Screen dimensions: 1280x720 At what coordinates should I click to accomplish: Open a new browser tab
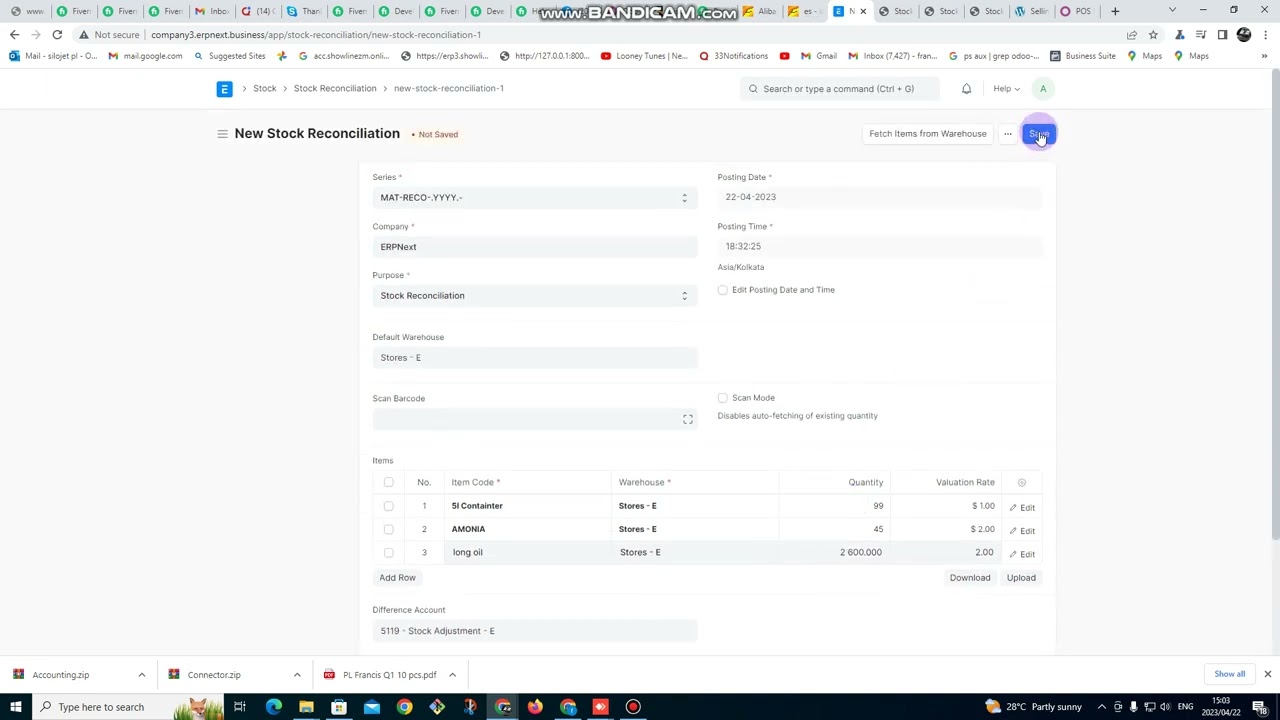click(x=1115, y=11)
